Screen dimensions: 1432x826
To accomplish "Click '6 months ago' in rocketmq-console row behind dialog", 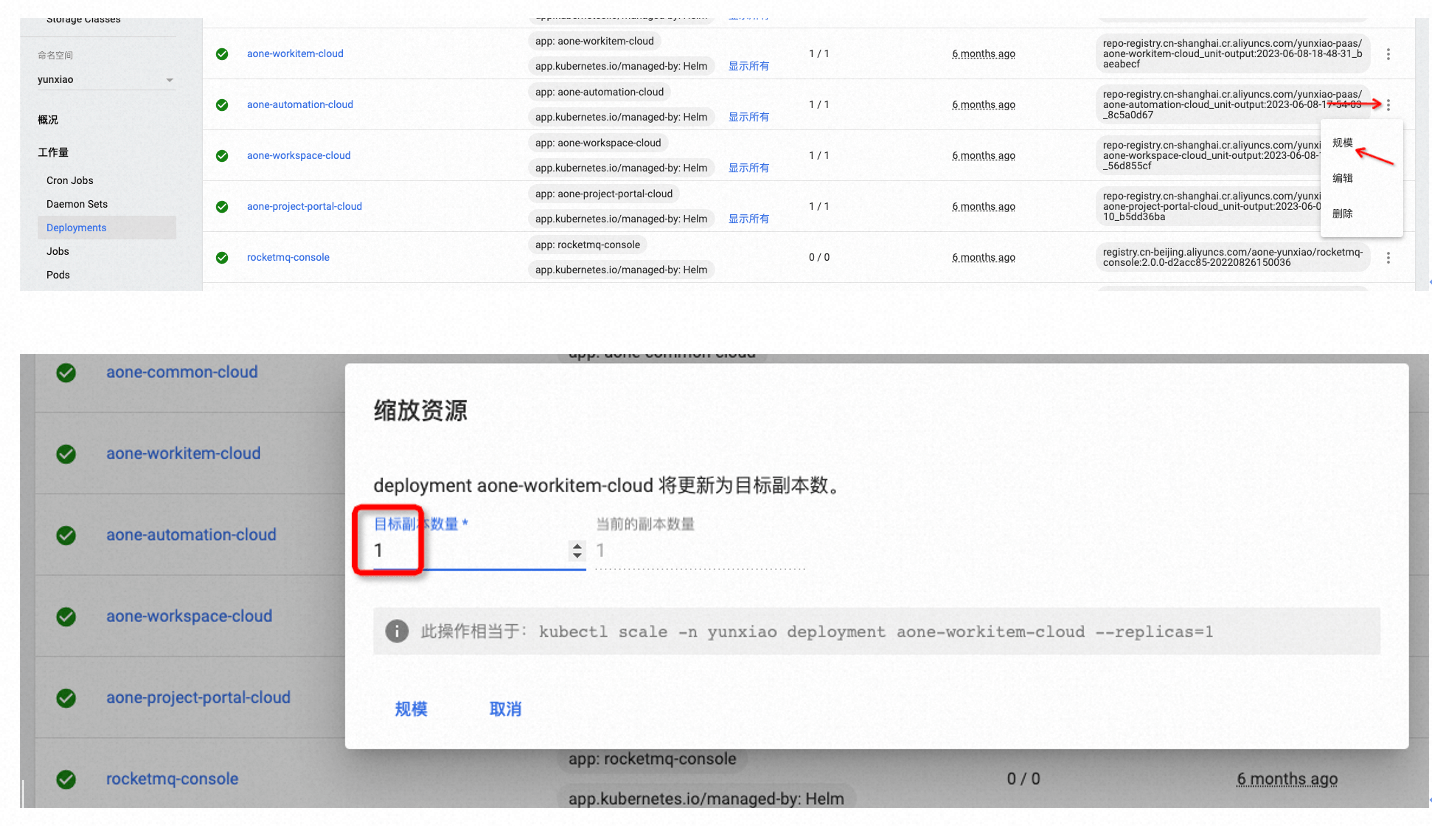I will click(x=1287, y=779).
